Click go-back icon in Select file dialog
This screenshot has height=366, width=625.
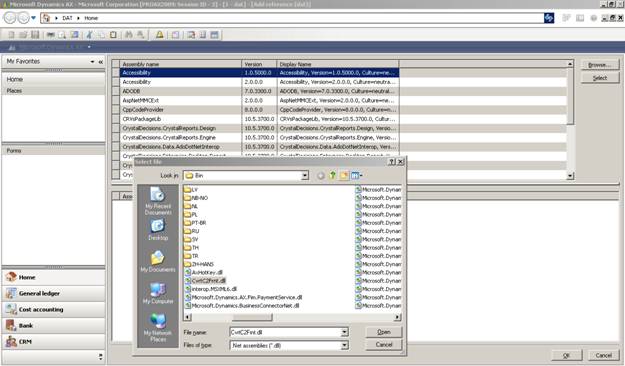pyautogui.click(x=320, y=175)
